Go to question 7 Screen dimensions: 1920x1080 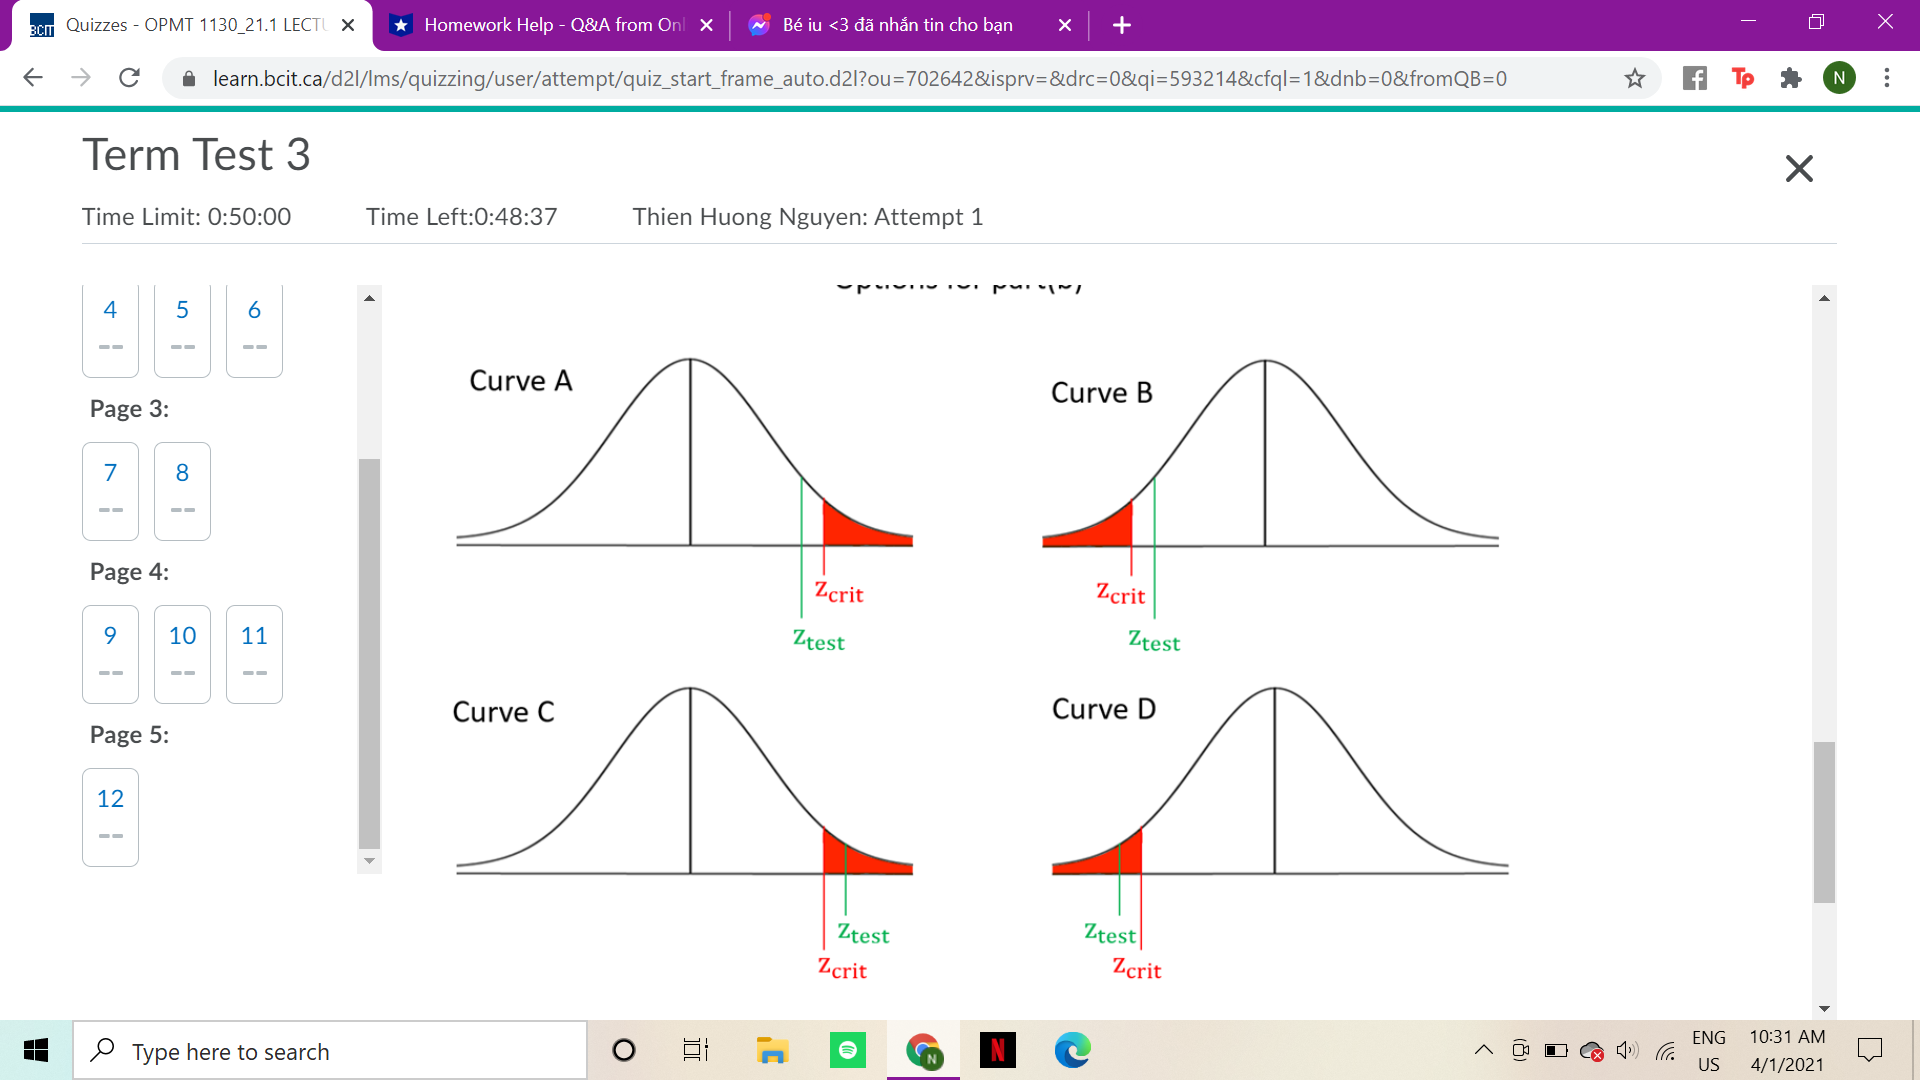110,490
